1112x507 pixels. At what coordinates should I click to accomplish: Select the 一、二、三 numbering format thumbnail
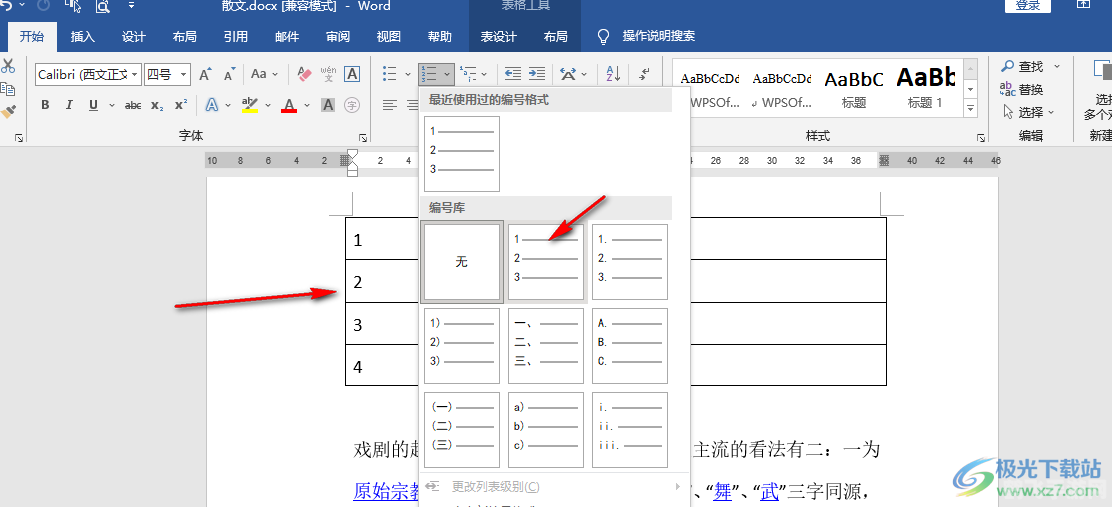coord(546,346)
